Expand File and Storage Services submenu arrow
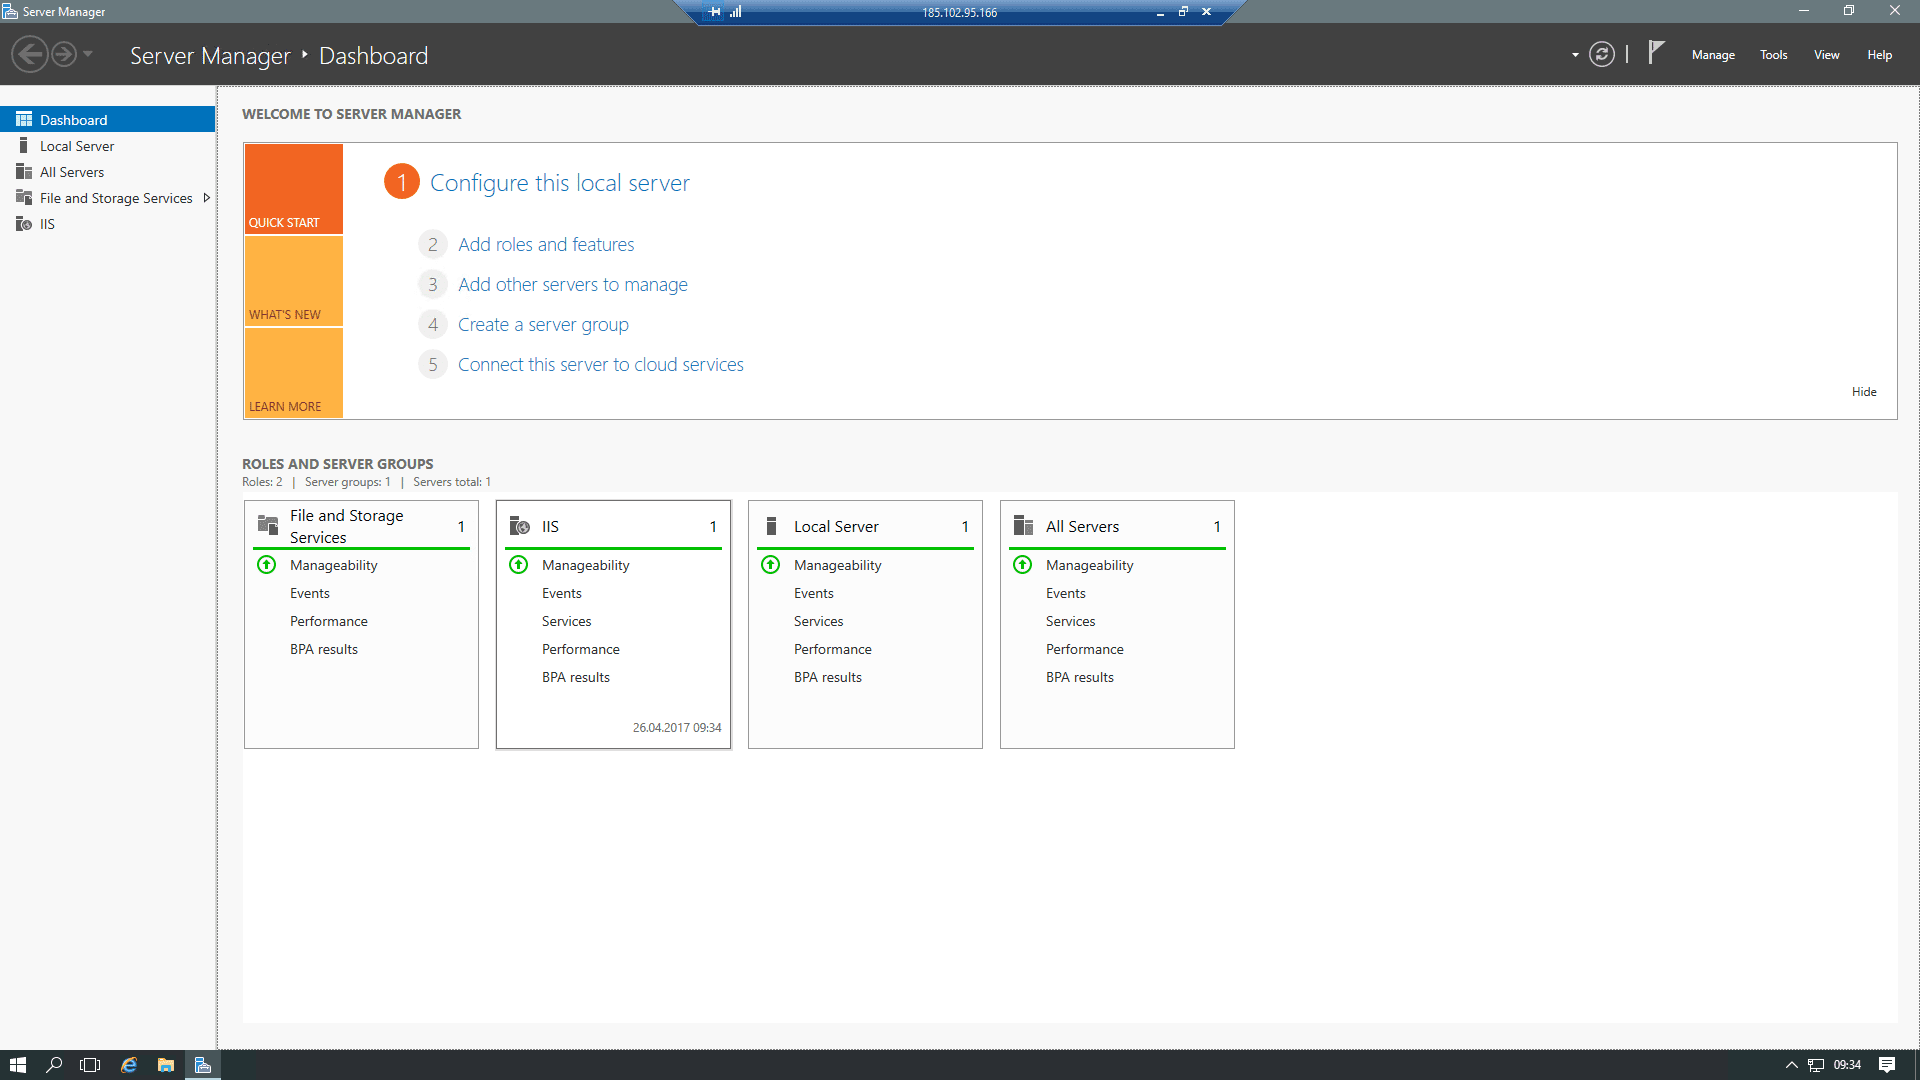1920x1080 pixels. [206, 198]
